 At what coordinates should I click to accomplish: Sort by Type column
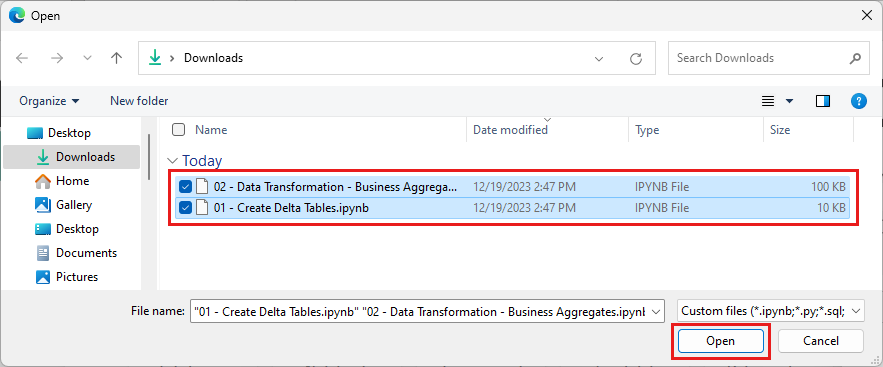tap(647, 130)
